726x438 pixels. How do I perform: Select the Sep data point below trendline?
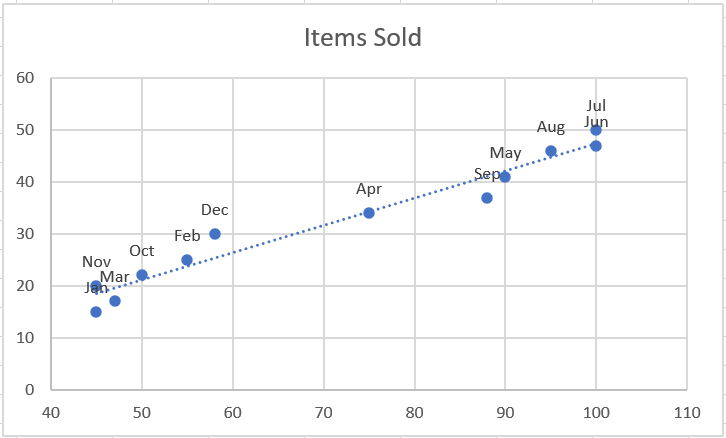487,198
